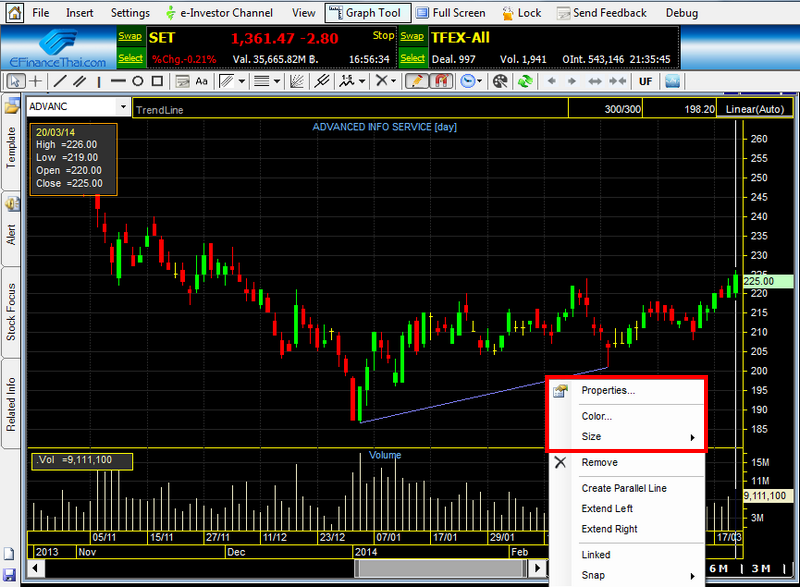Click the clock time period icon
Viewport: 800px width, 587px height.
pyautogui.click(x=467, y=81)
